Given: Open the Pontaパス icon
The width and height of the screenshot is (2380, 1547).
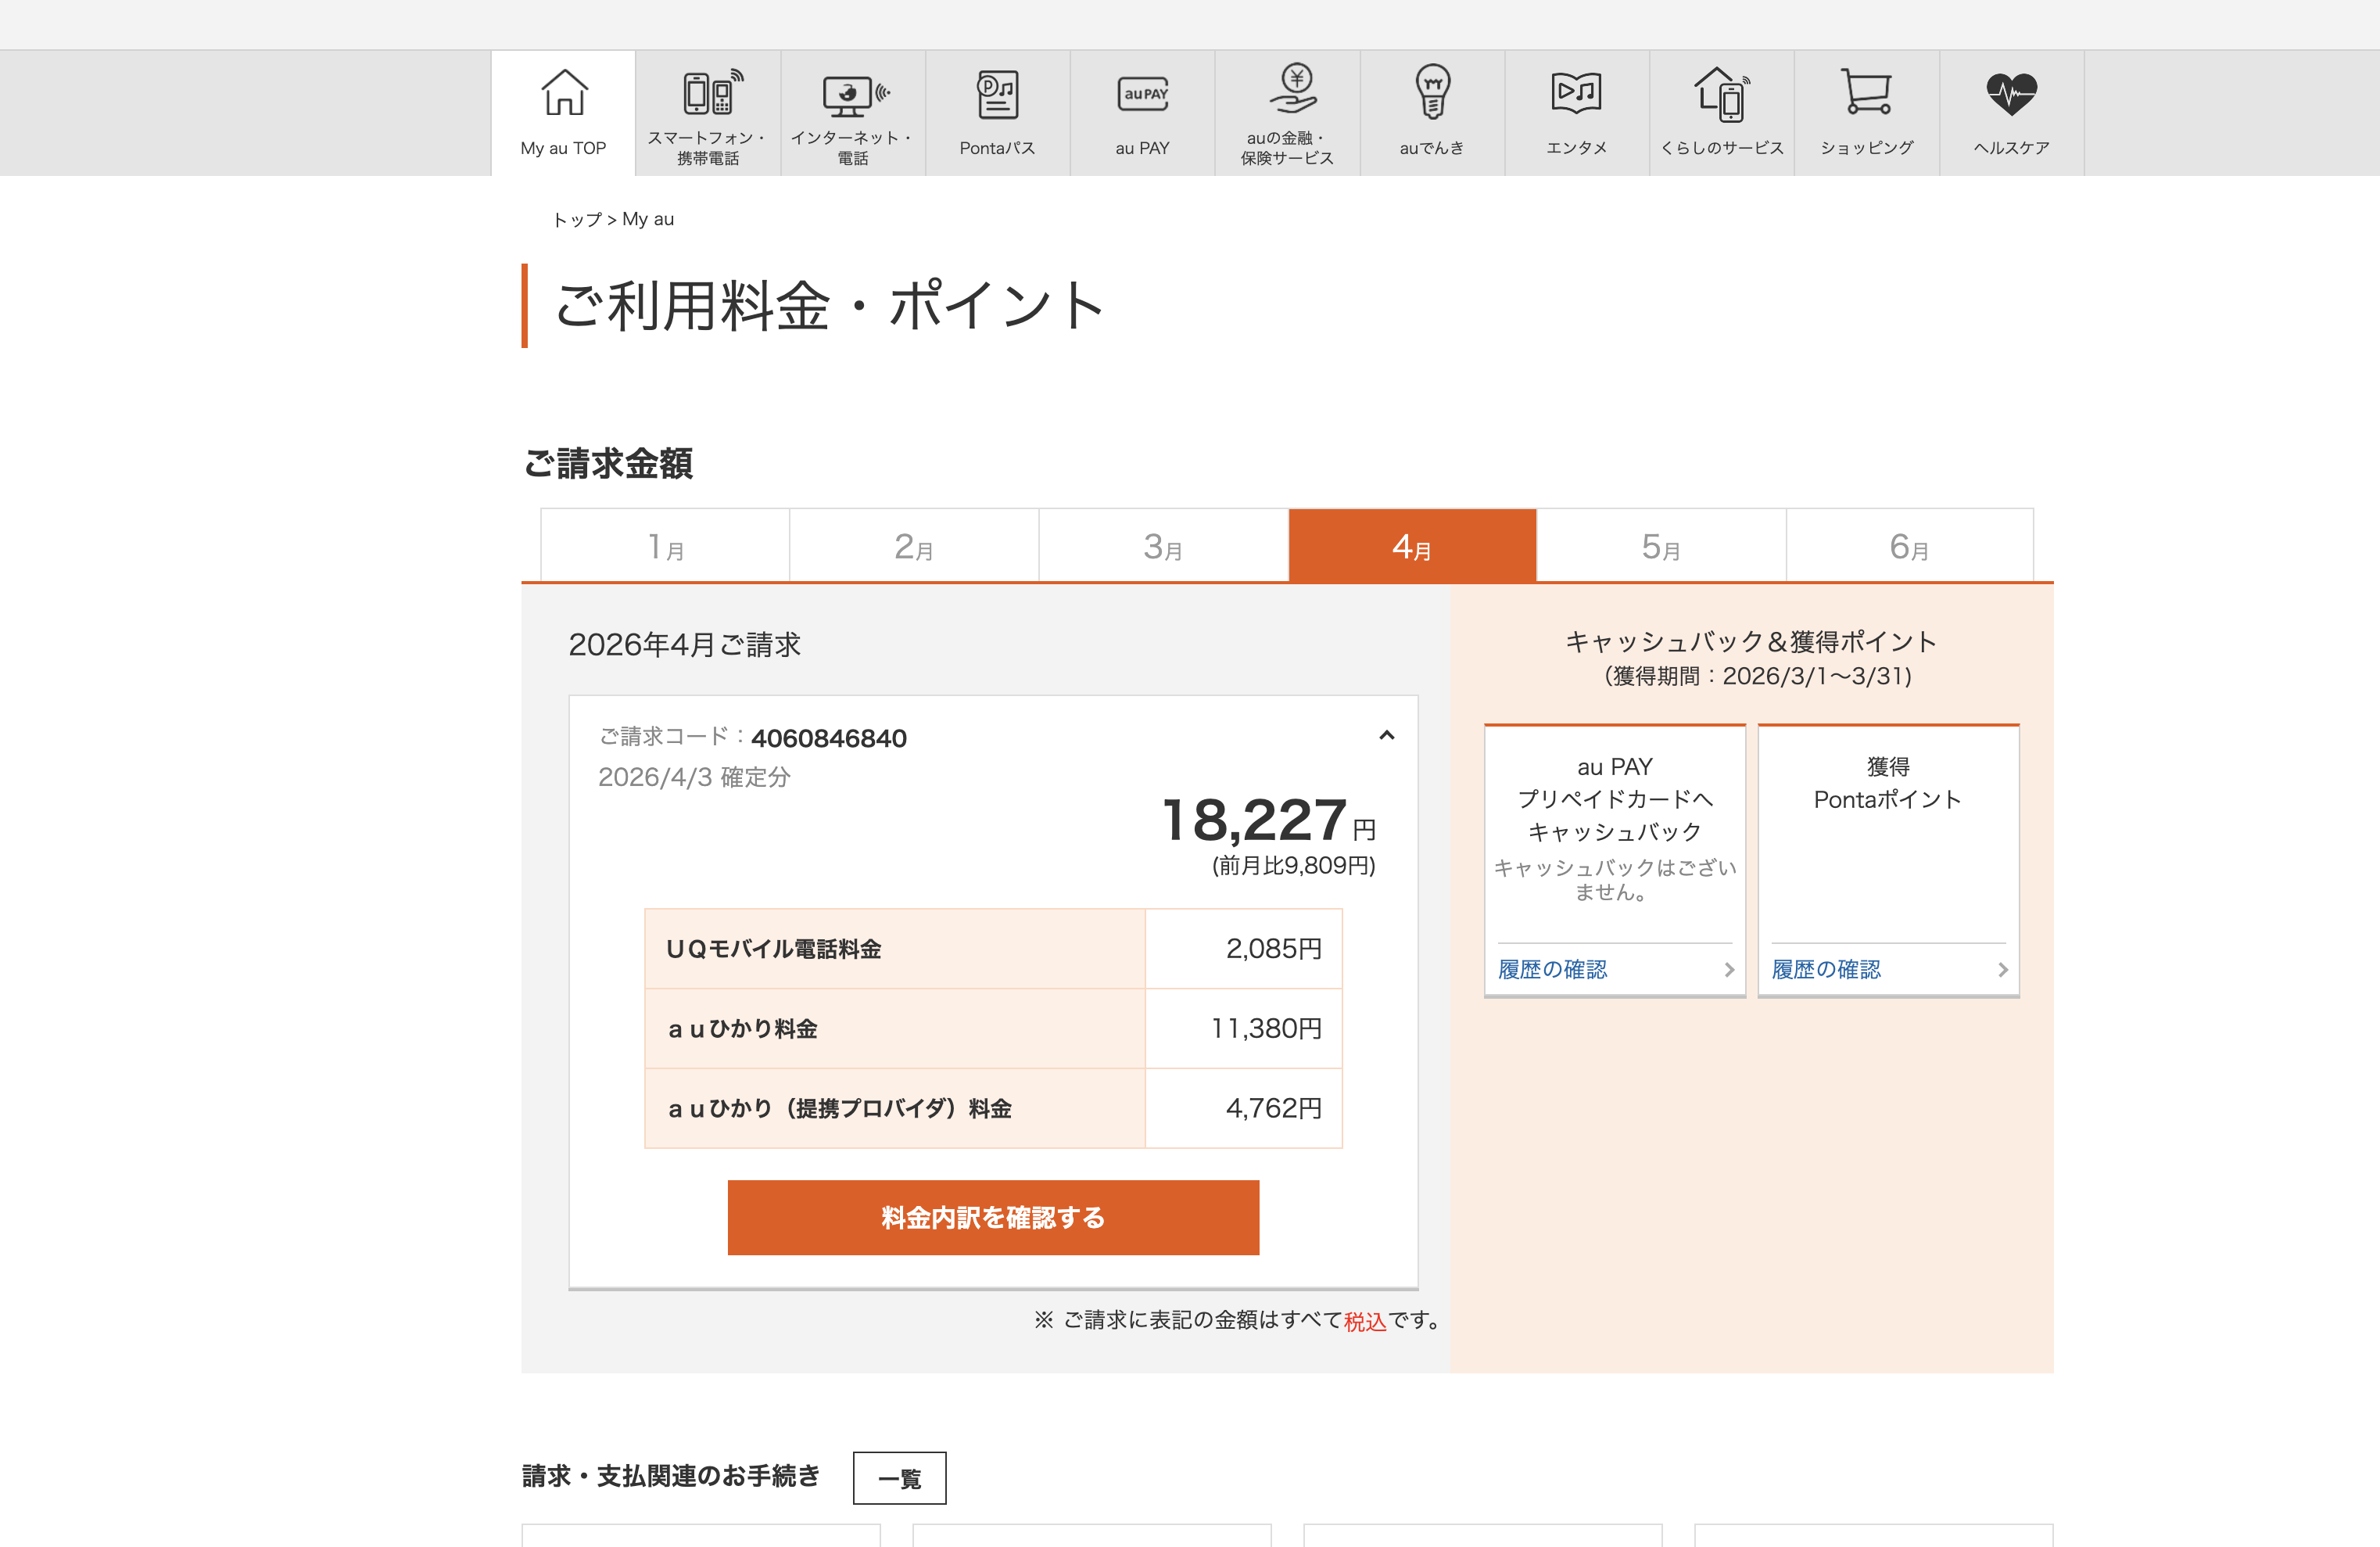Looking at the screenshot, I should [x=997, y=94].
